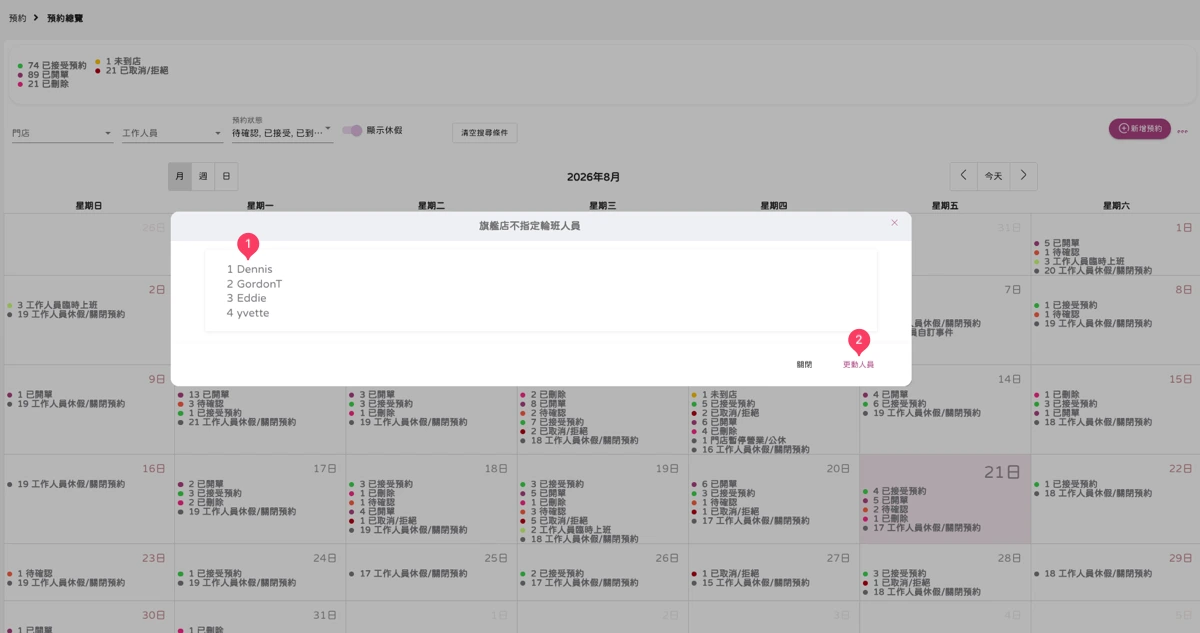
Task: Click the '74 已接受預約' summary entry
Action: click(x=57, y=65)
